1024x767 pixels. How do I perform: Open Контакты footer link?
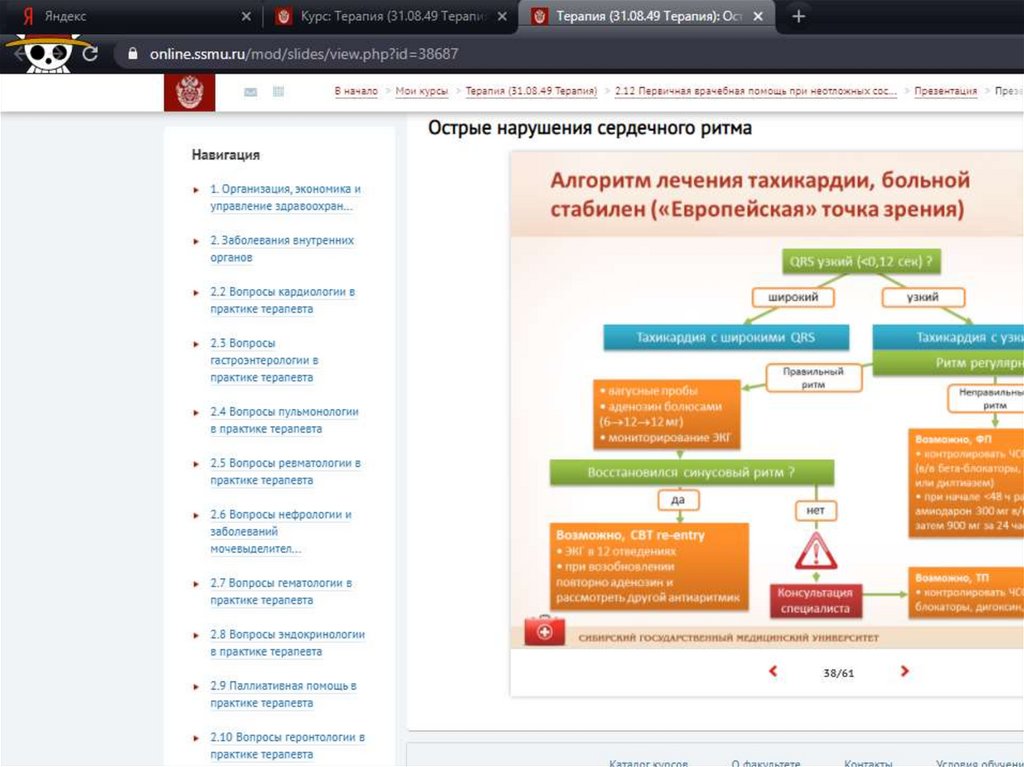868,762
